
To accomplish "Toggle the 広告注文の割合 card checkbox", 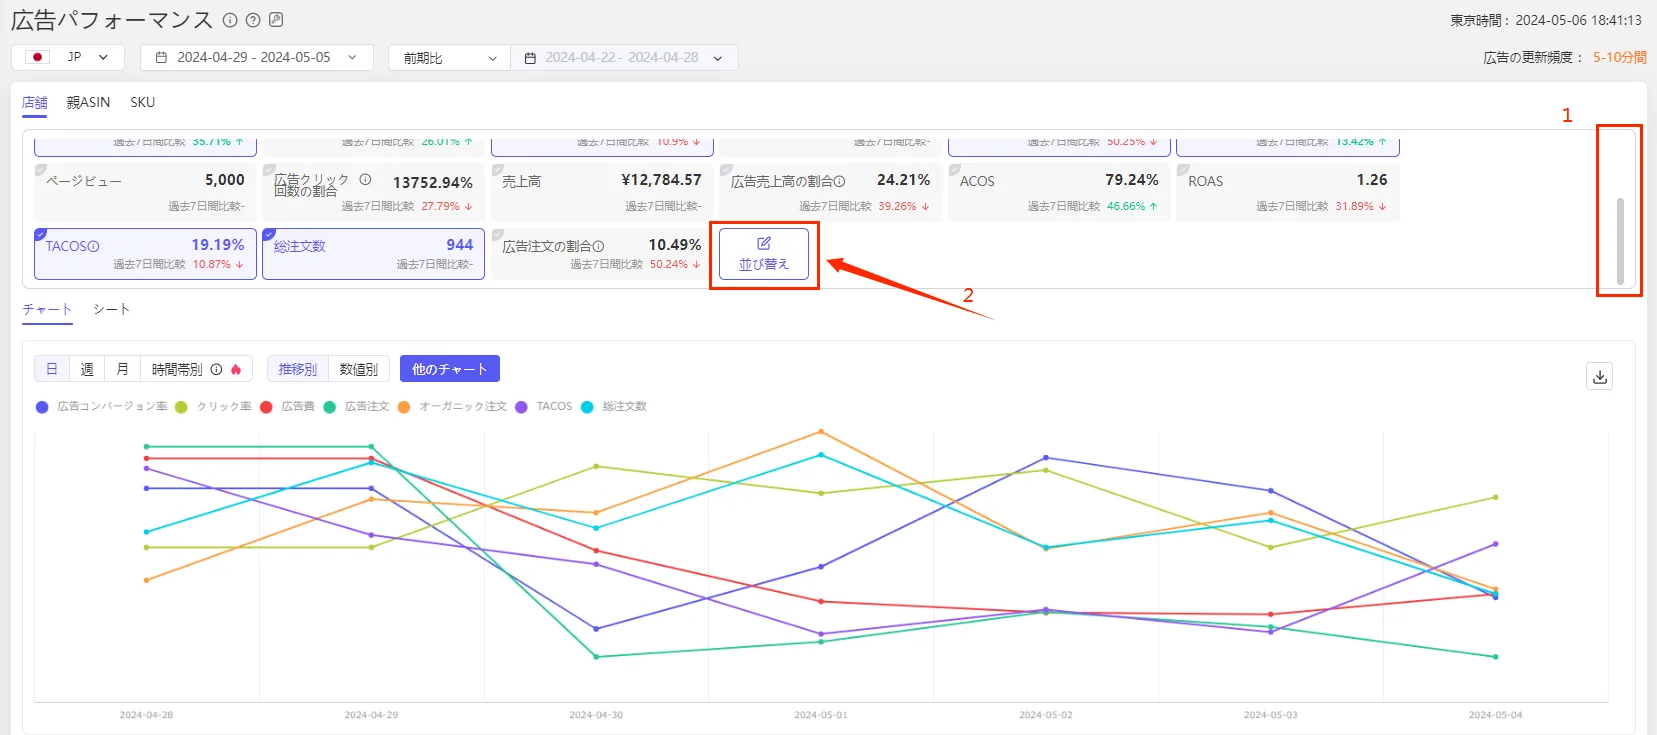I will [x=497, y=234].
